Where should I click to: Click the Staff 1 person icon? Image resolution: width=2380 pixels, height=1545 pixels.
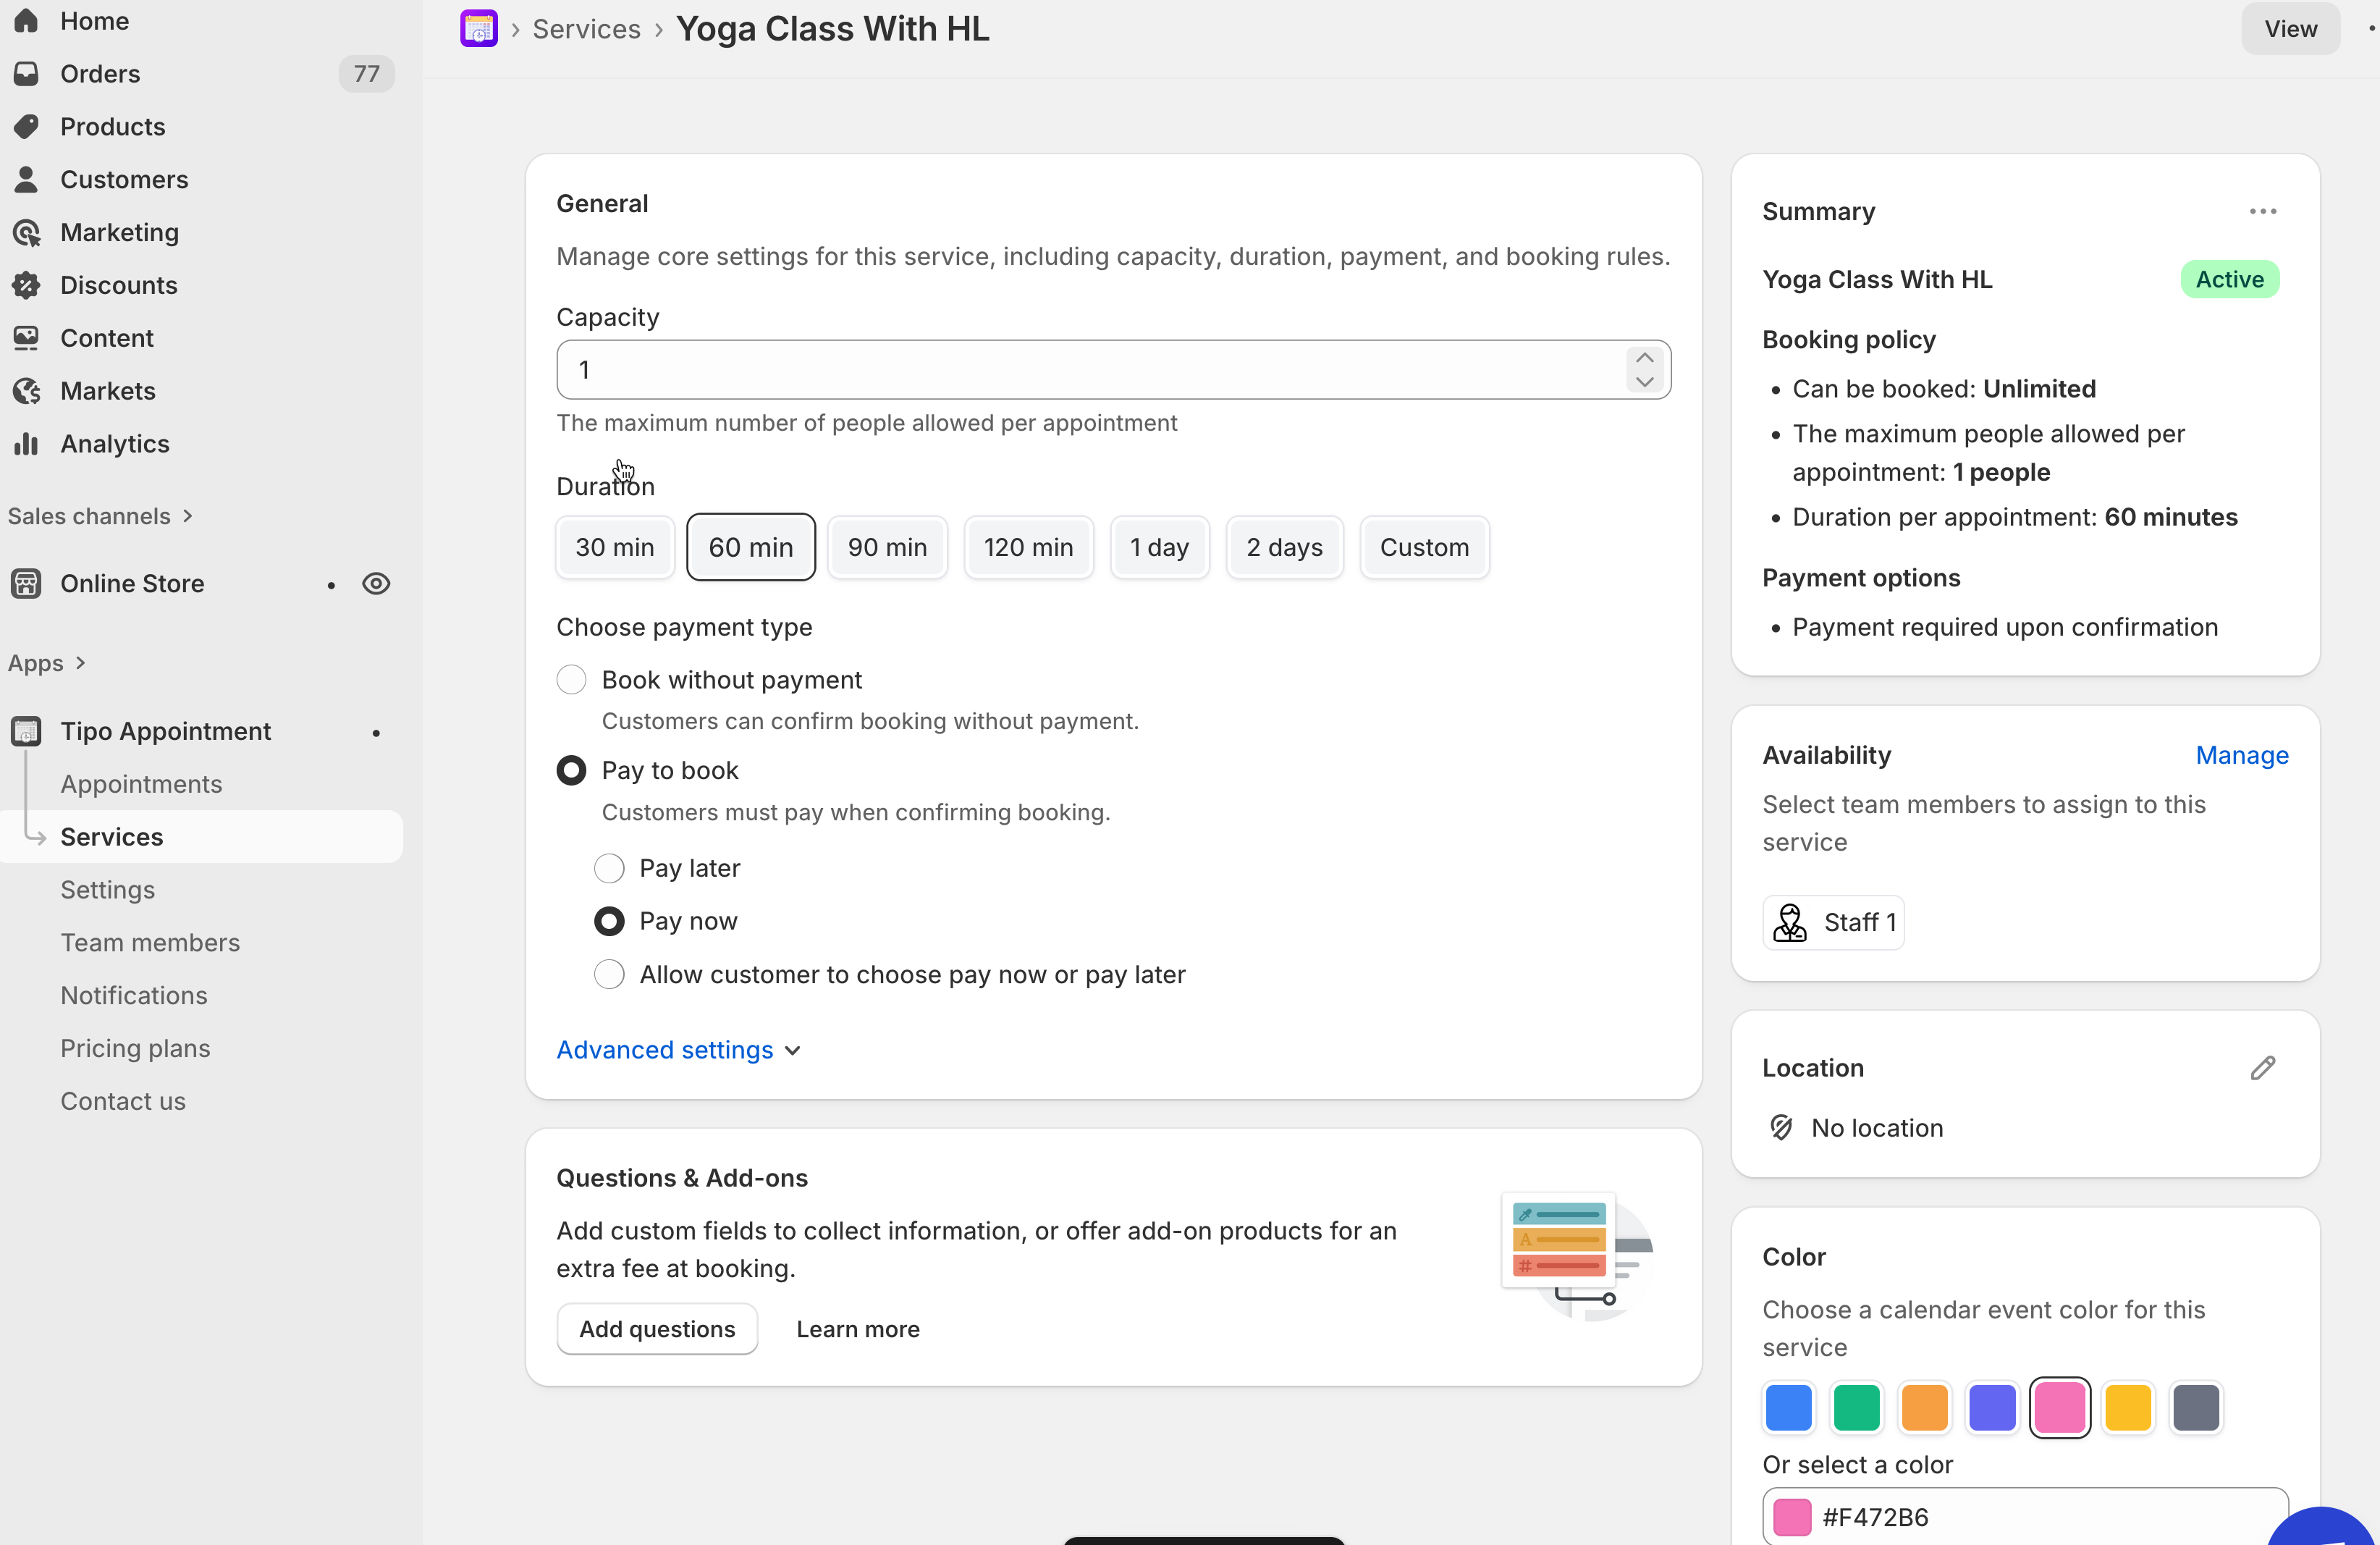coord(1790,922)
